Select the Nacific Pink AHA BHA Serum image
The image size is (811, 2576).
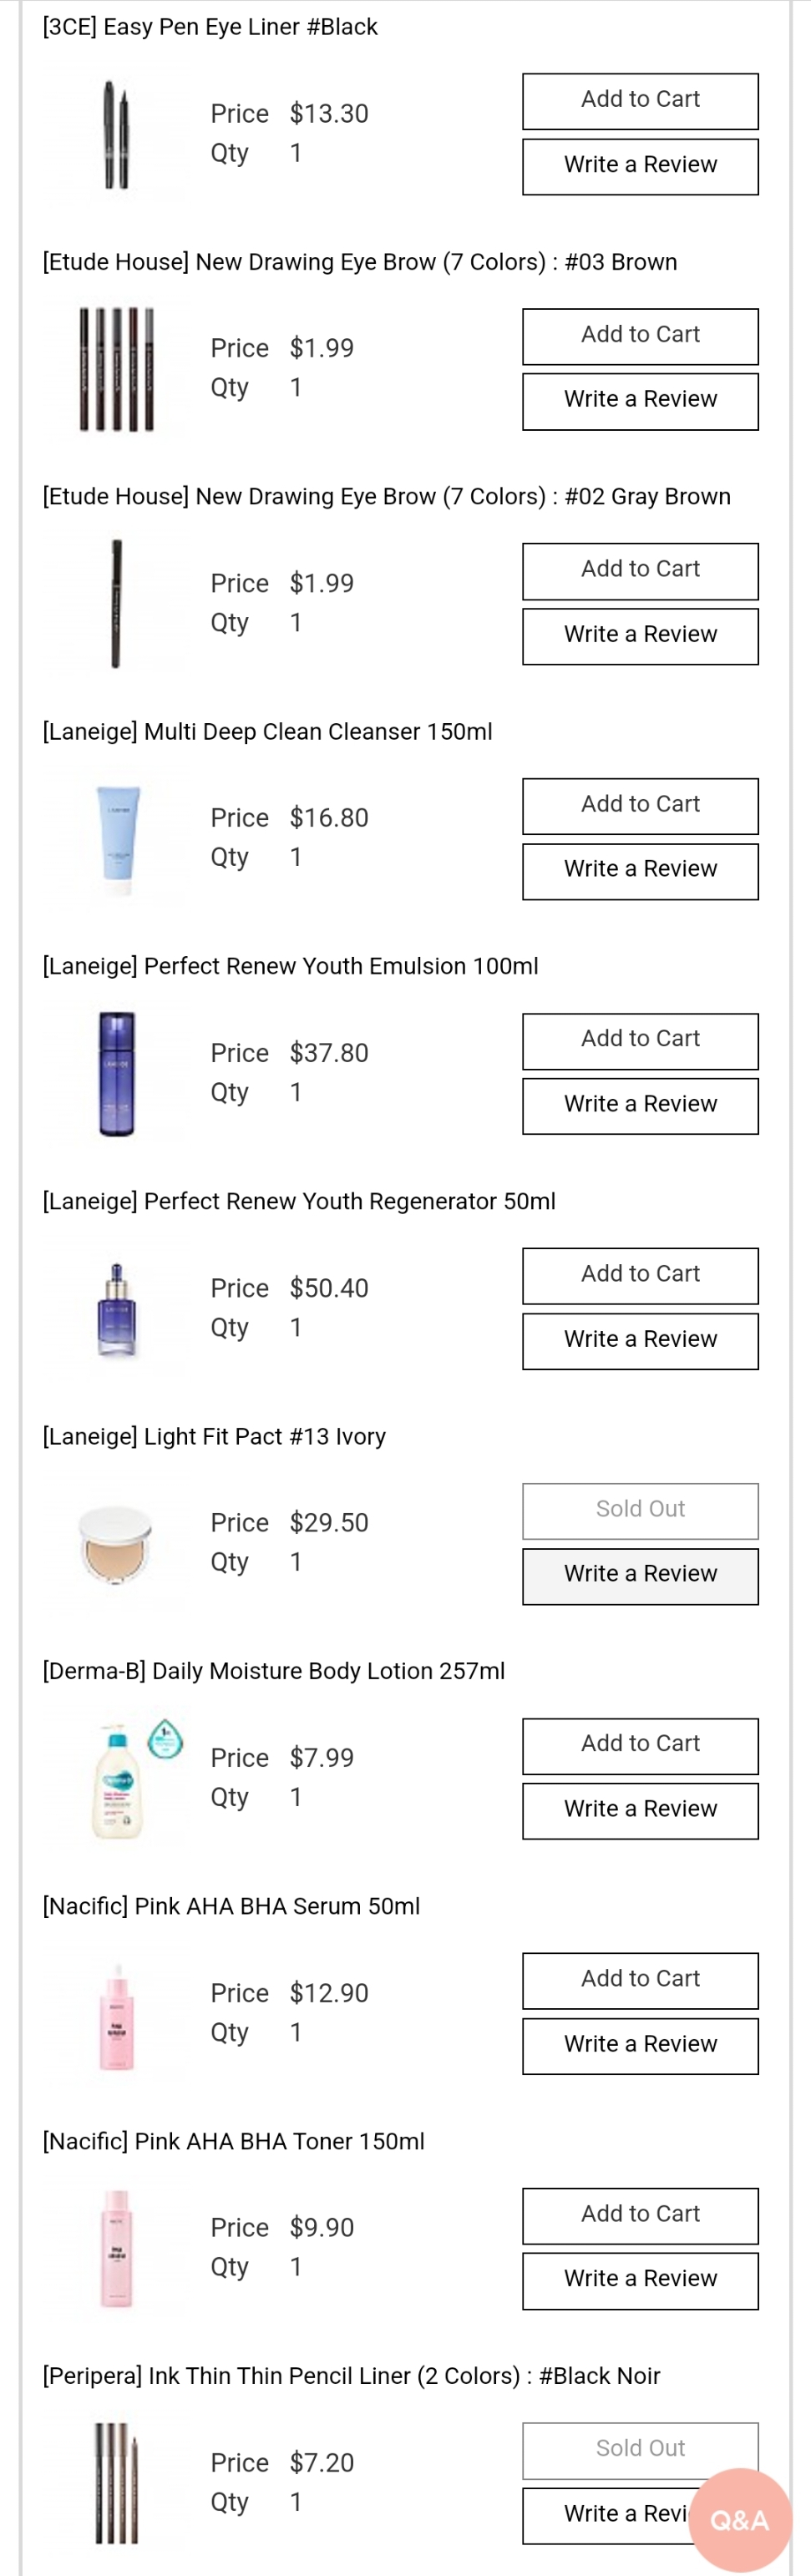coord(116,2013)
